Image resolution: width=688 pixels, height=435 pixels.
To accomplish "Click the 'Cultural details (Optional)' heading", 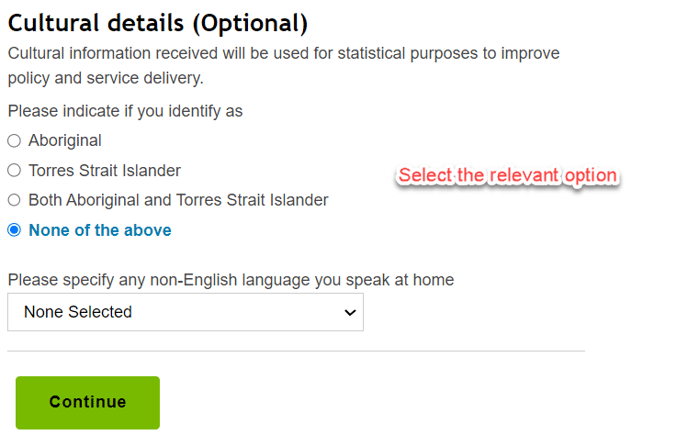I will (x=158, y=23).
